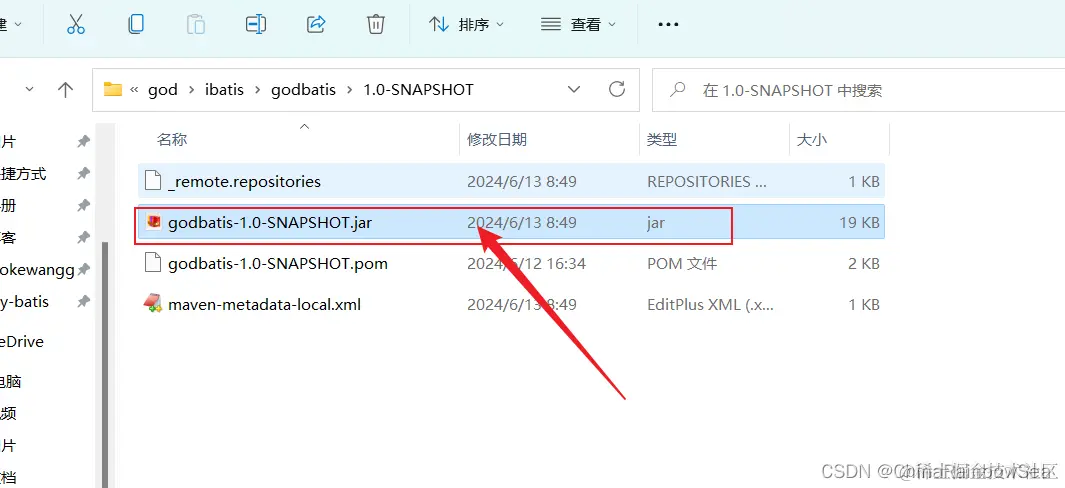
Task: Open the 排序 sort dropdown
Action: (x=467, y=24)
